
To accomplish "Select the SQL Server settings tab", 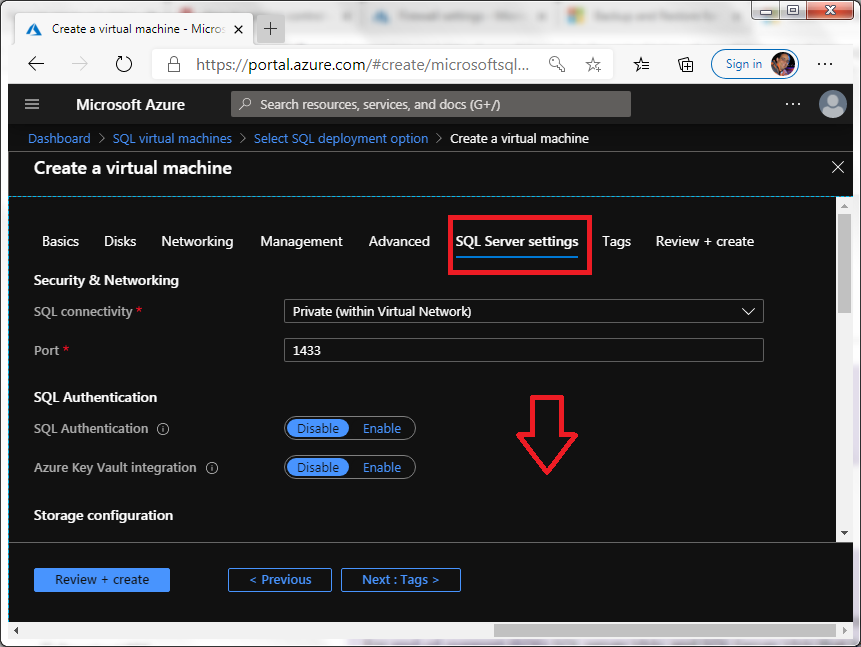I will pos(517,242).
